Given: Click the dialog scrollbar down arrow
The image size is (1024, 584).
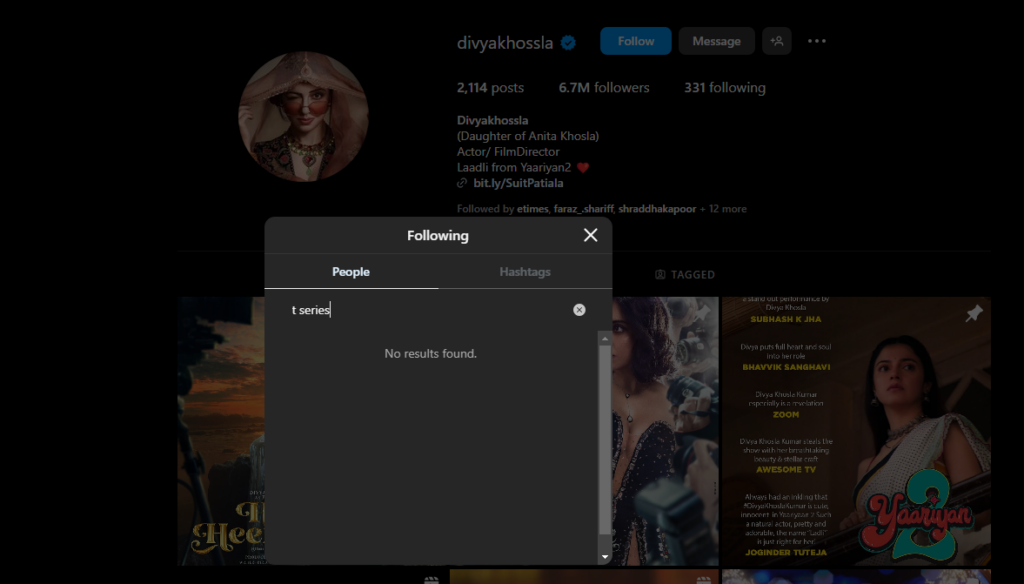Looking at the screenshot, I should pos(604,556).
